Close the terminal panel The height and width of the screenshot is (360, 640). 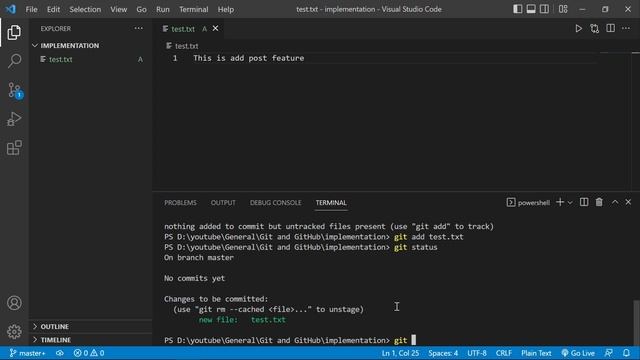[628, 202]
